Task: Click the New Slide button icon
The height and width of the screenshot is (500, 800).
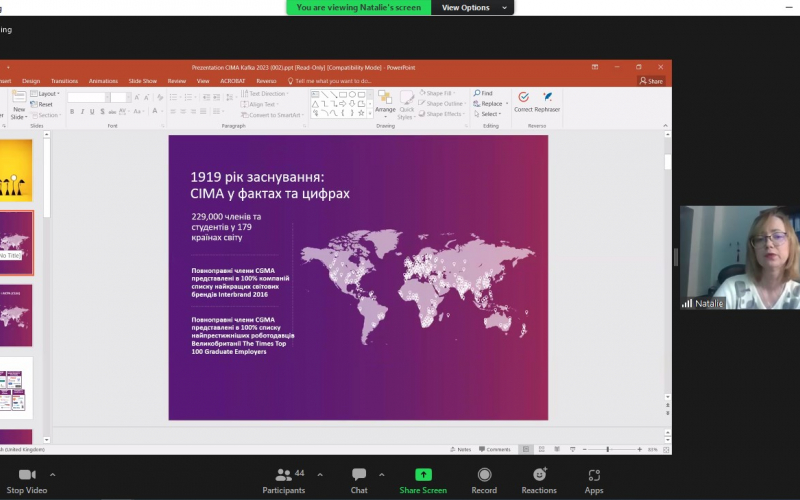Action: coord(19,97)
